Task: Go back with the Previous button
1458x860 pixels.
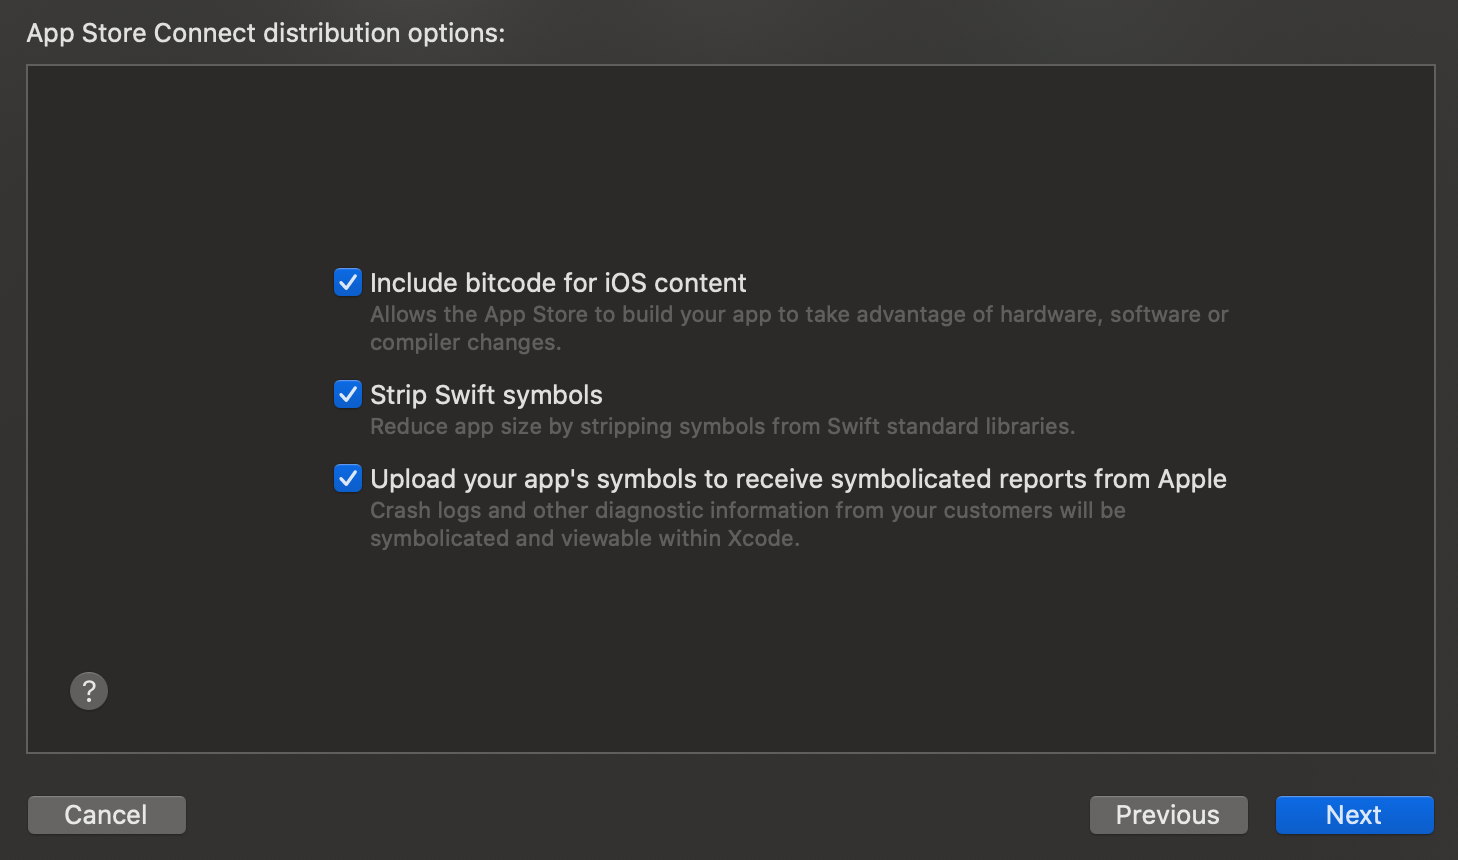Action: click(1168, 815)
